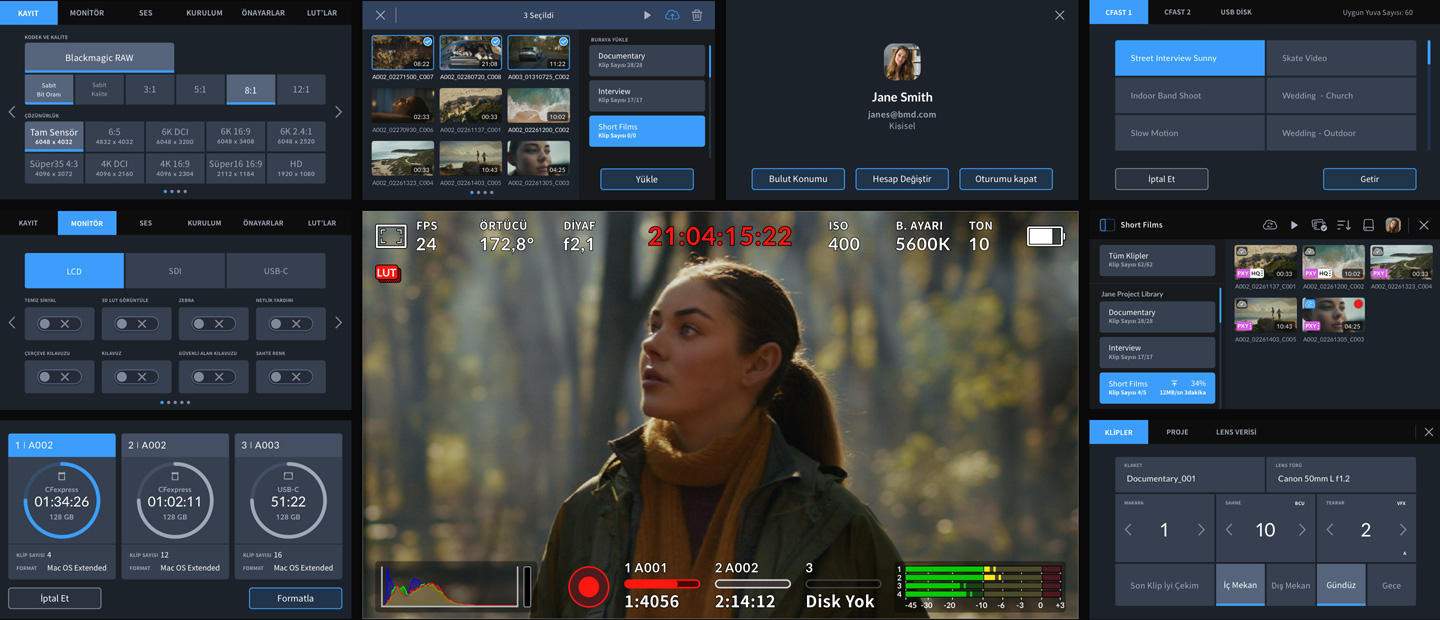Open LUT'LAR tab in MONİTÖR panel
Viewport: 1440px width, 620px height.
click(322, 223)
